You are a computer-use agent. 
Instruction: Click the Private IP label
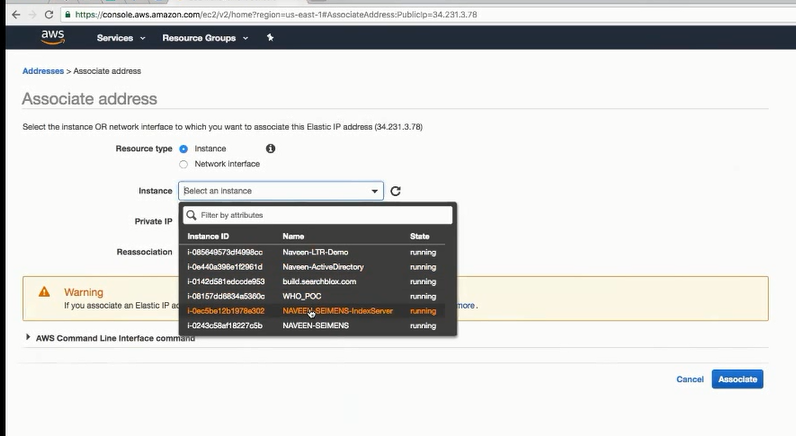coord(153,221)
